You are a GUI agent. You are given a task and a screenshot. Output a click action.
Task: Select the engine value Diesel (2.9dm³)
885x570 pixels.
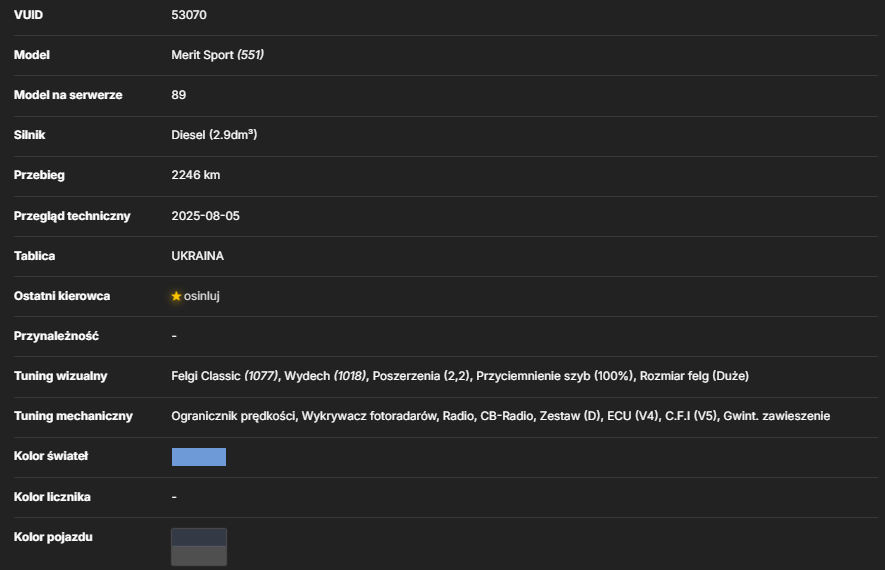(x=214, y=135)
